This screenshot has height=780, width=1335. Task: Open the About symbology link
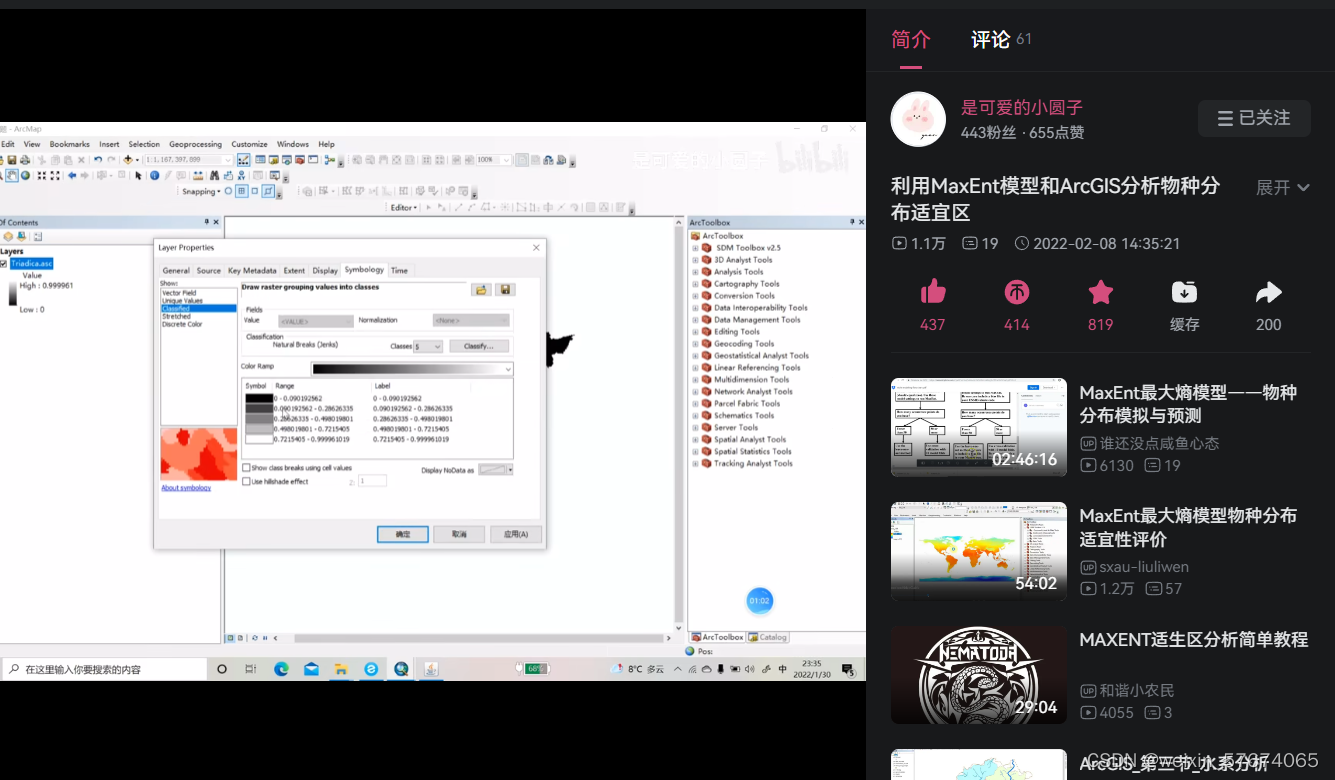pyautogui.click(x=186, y=488)
